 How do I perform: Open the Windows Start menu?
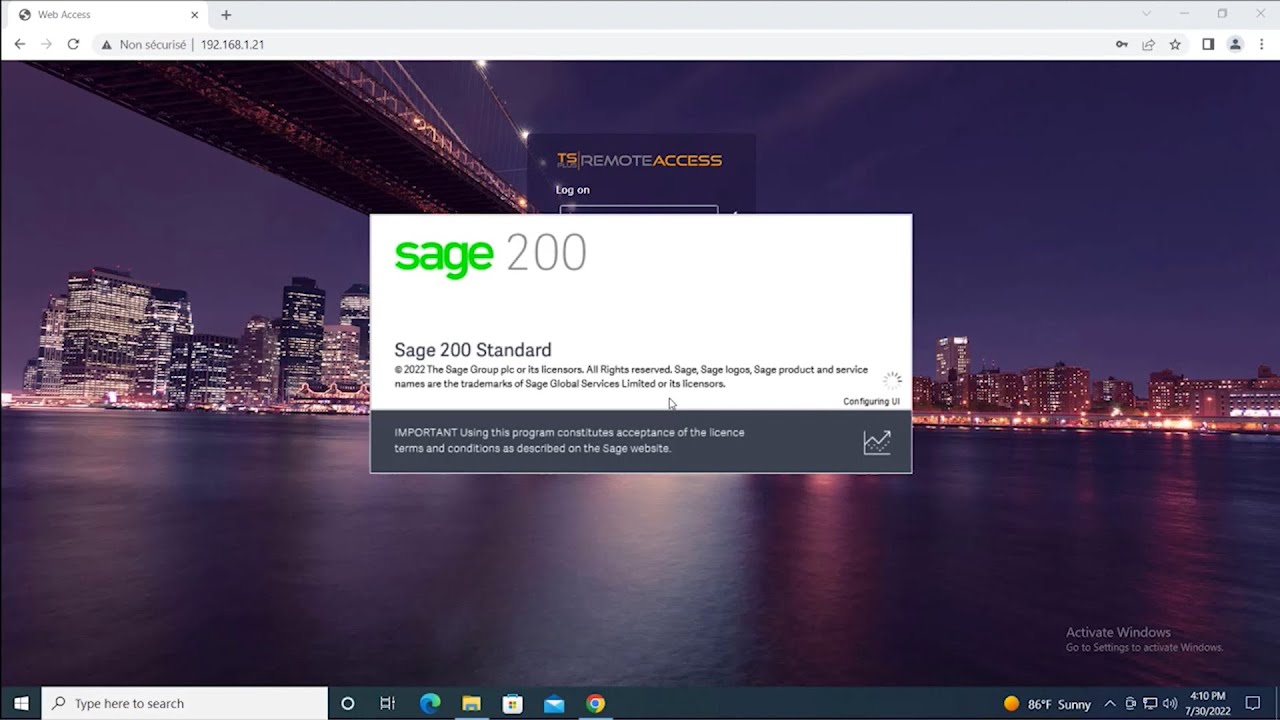[x=21, y=703]
